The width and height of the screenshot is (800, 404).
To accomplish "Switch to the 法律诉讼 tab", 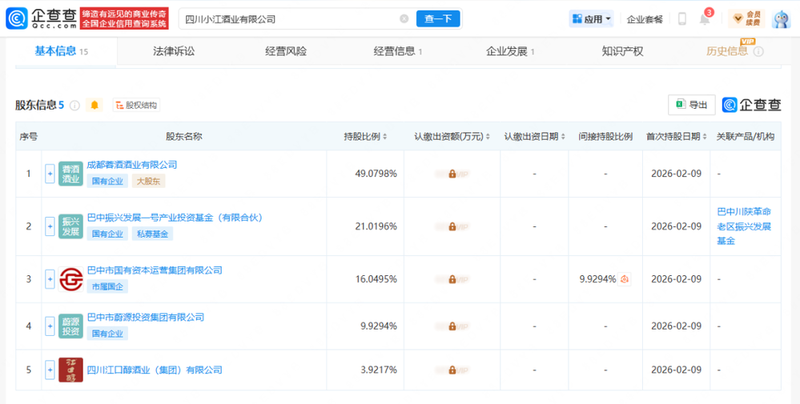I will coord(174,51).
